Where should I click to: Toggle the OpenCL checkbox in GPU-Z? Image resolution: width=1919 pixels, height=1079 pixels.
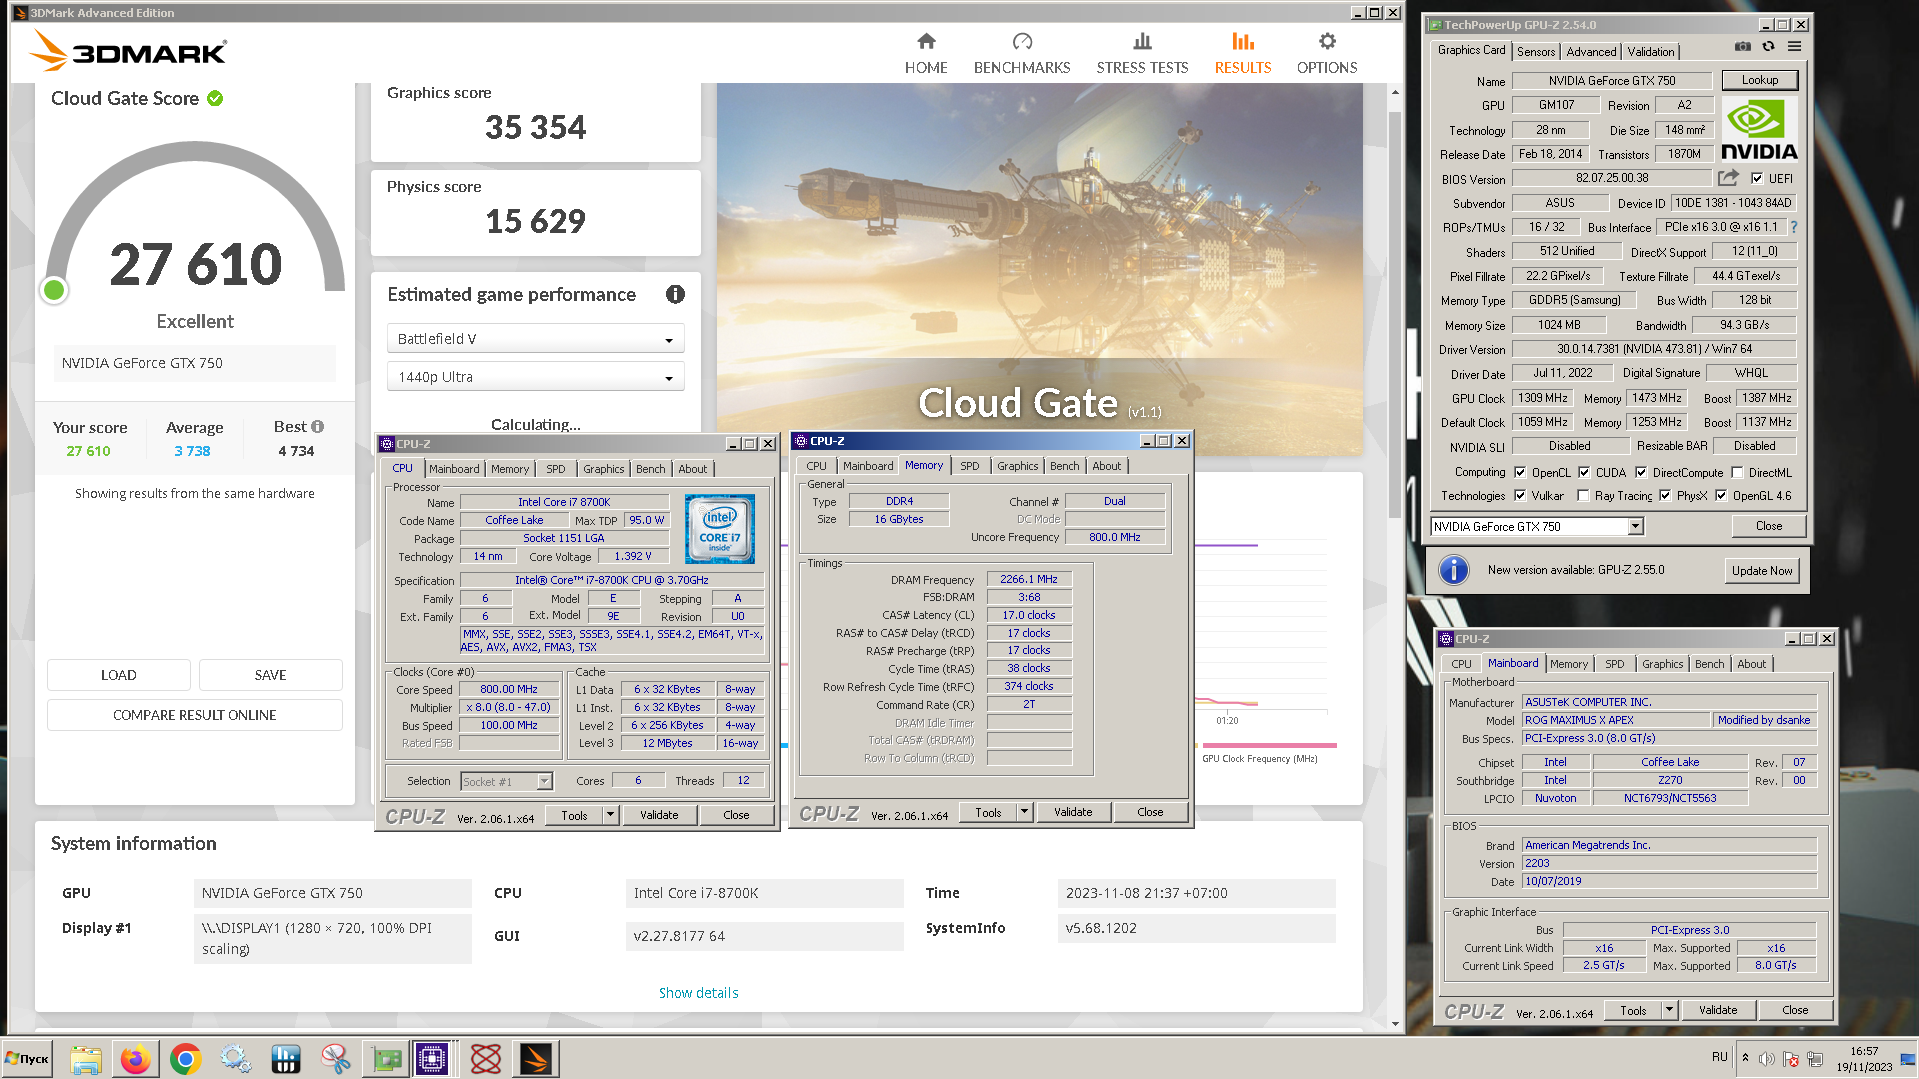[x=1520, y=472]
